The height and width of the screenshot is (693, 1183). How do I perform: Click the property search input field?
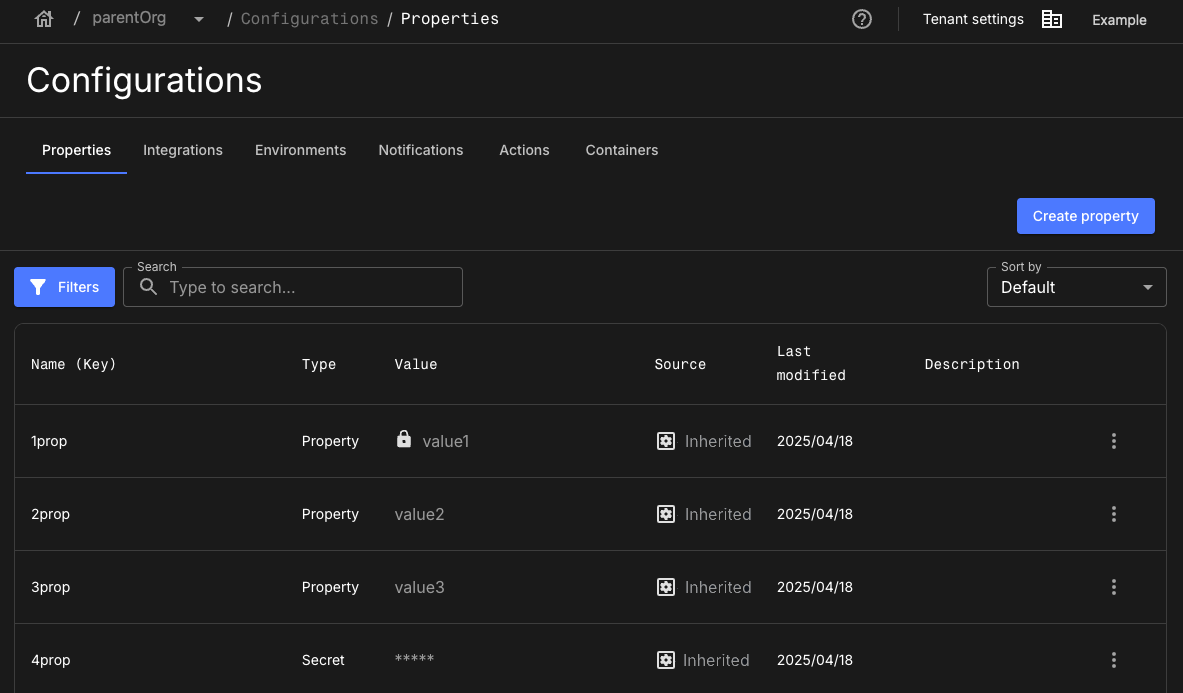tap(310, 287)
